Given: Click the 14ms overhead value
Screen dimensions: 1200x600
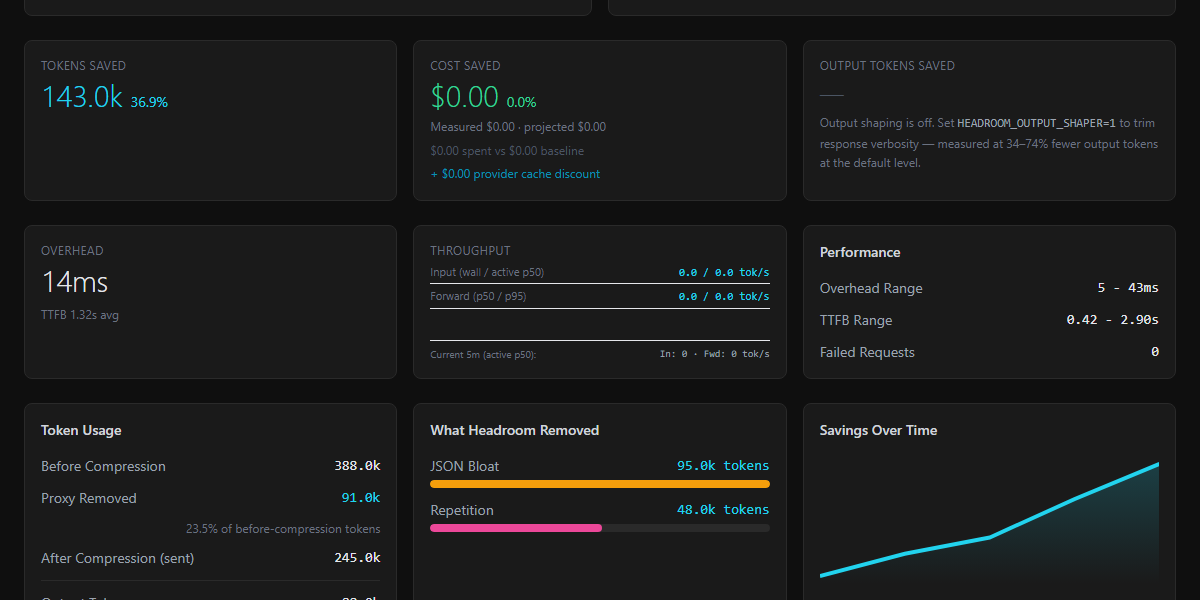Looking at the screenshot, I should coord(74,282).
